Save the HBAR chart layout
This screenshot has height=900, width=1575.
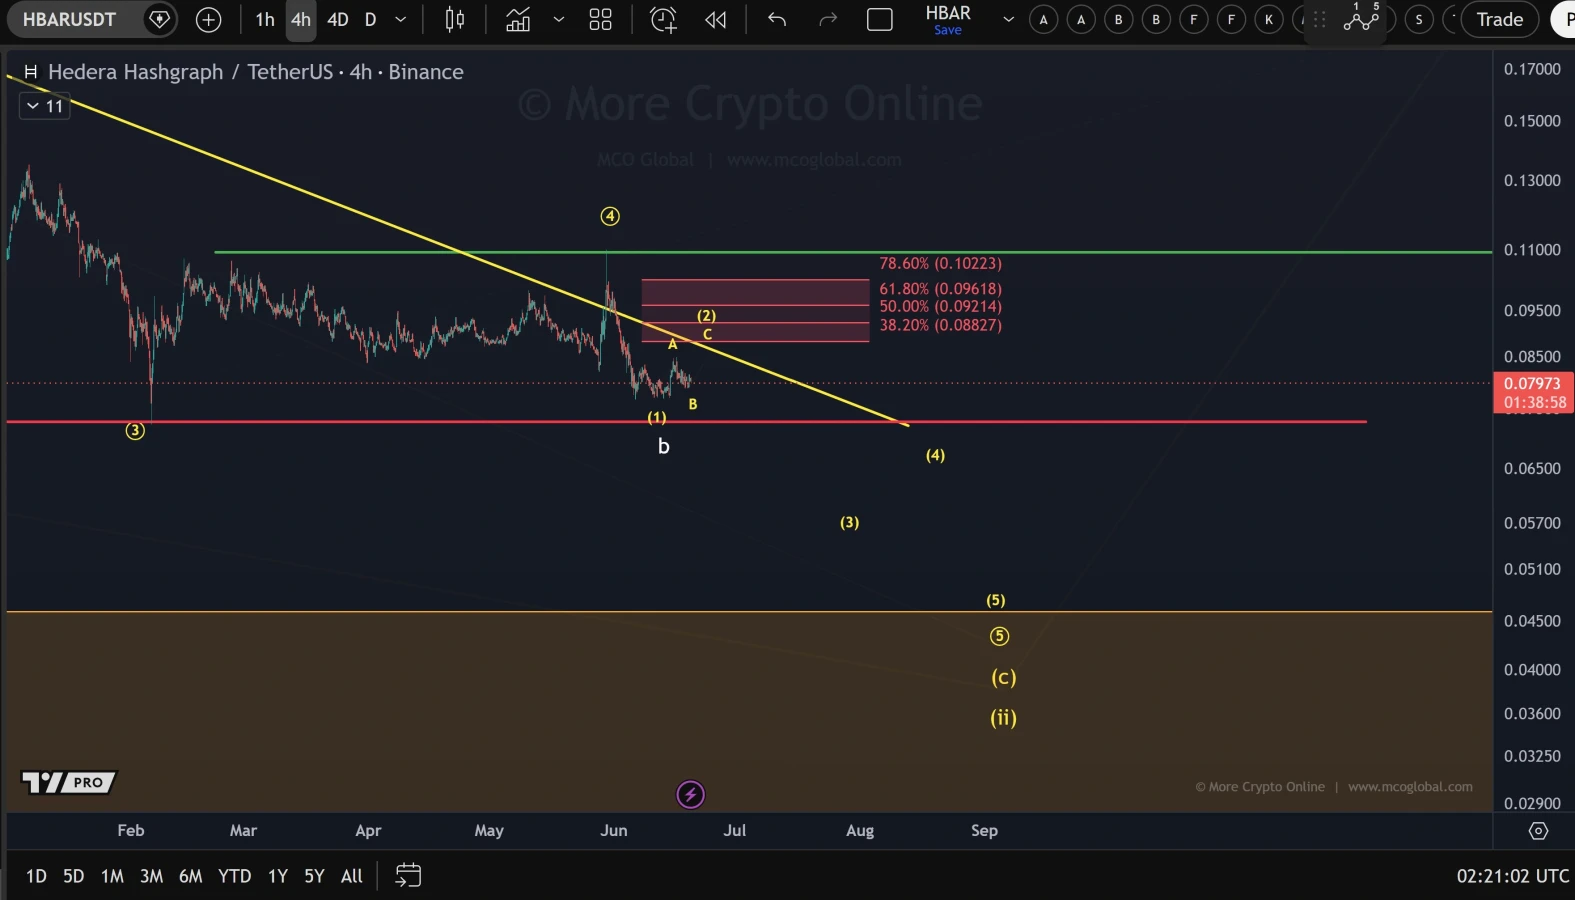click(x=948, y=30)
